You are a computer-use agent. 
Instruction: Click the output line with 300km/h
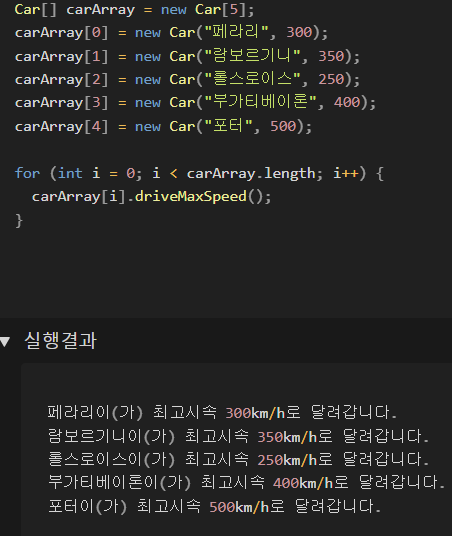point(222,412)
